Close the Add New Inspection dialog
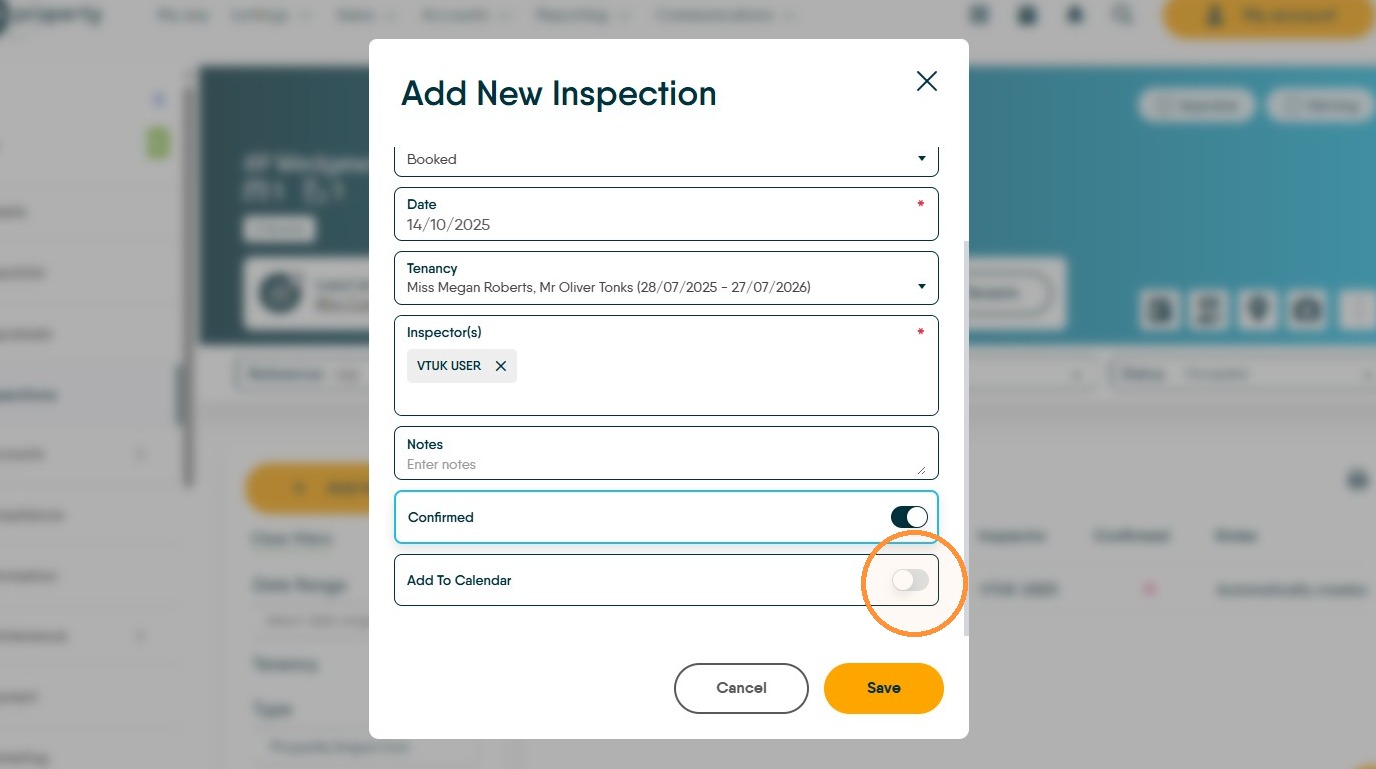The image size is (1376, 769). tap(927, 82)
